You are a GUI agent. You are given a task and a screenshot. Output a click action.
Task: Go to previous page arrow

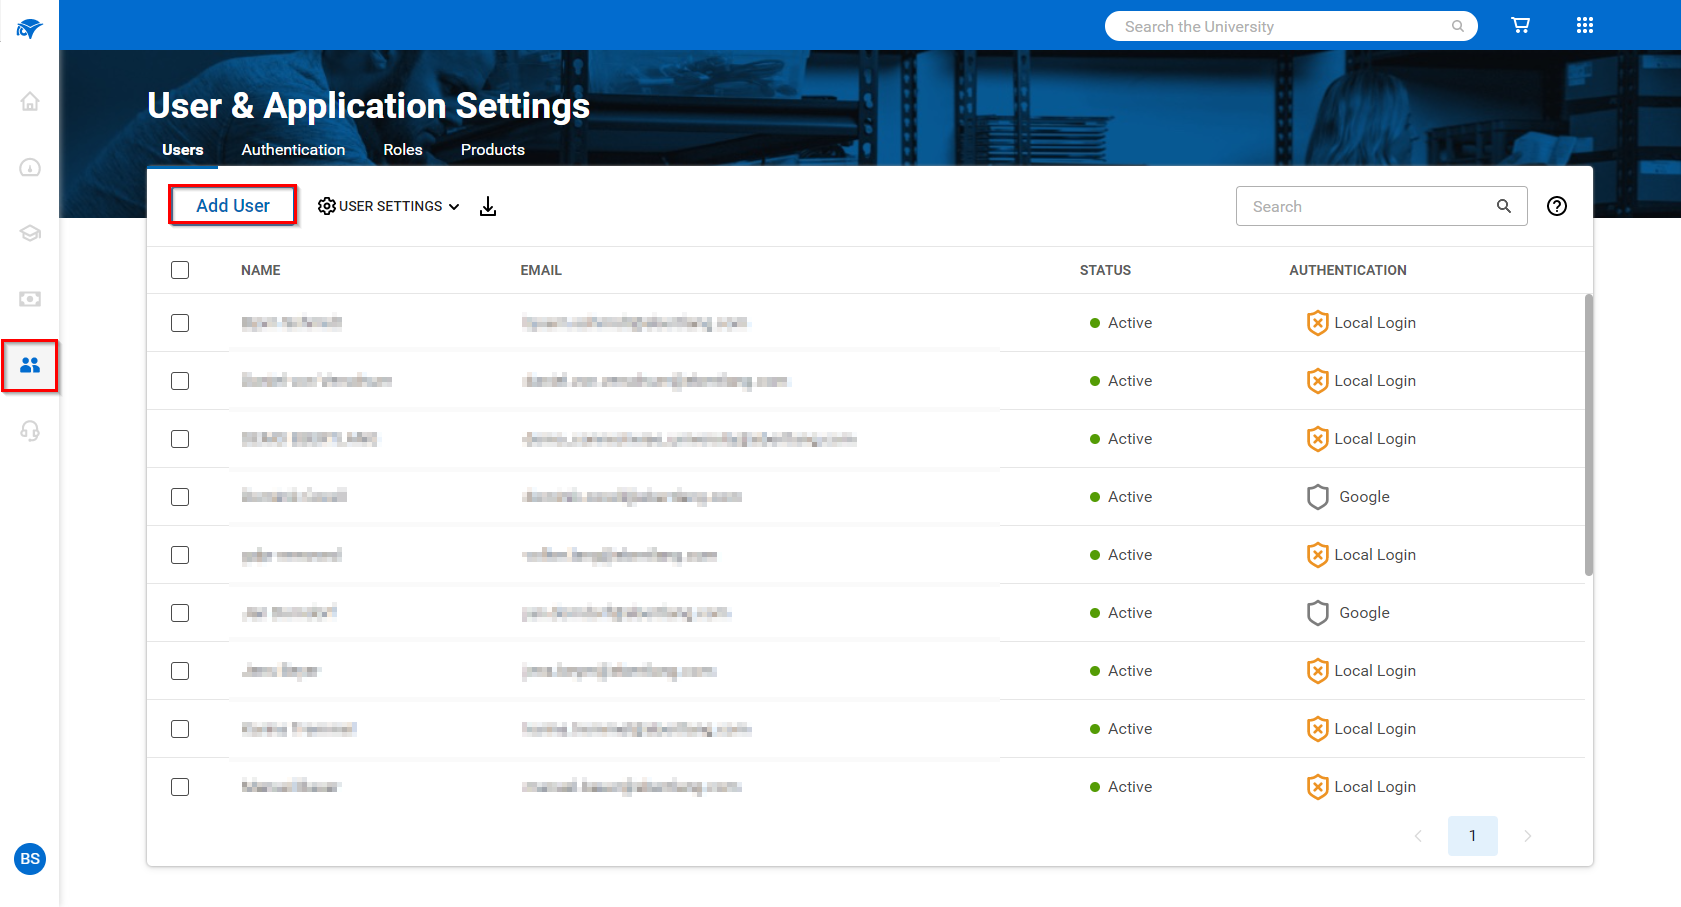[1418, 836]
